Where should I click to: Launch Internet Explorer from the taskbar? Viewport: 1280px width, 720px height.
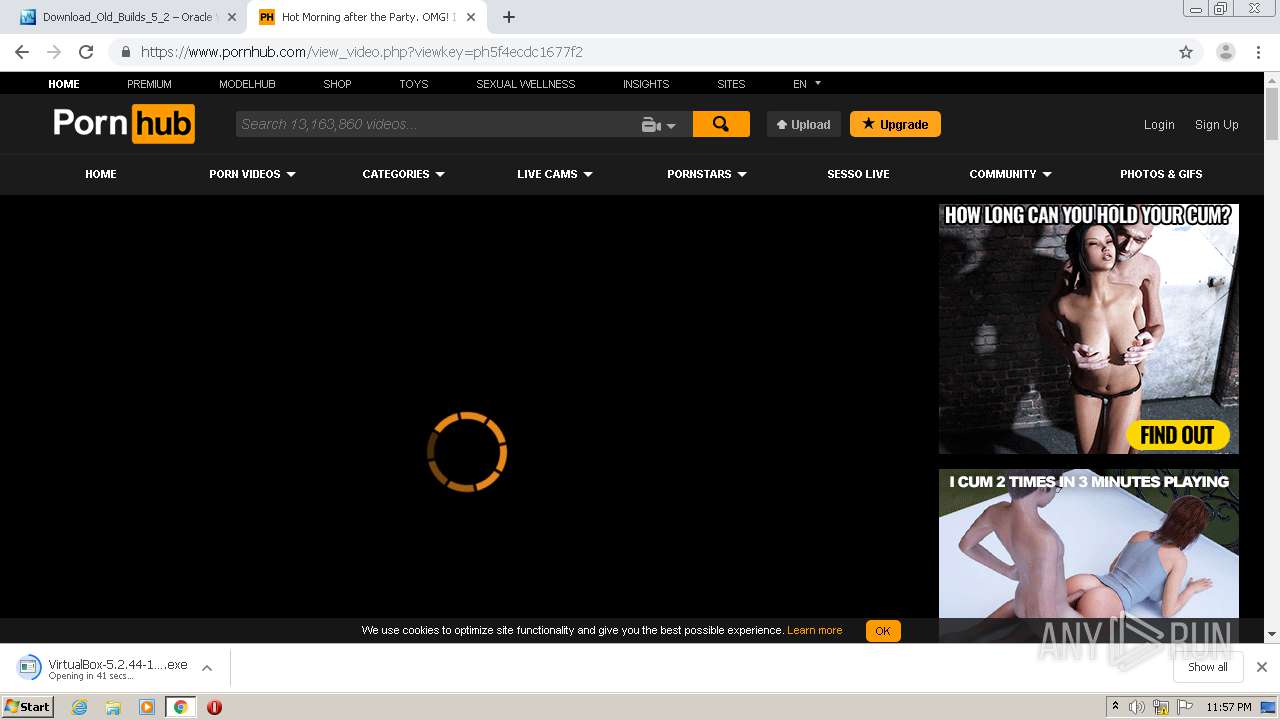[x=79, y=707]
